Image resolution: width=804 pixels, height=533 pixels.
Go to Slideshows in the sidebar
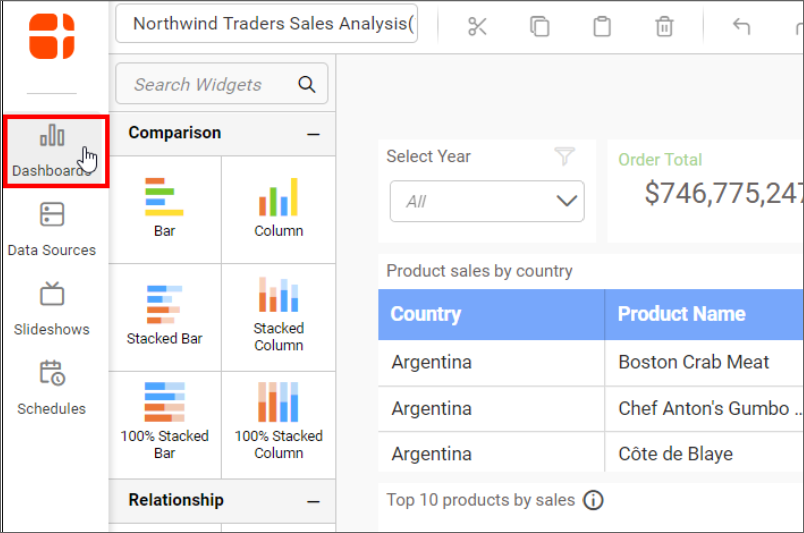pyautogui.click(x=52, y=308)
